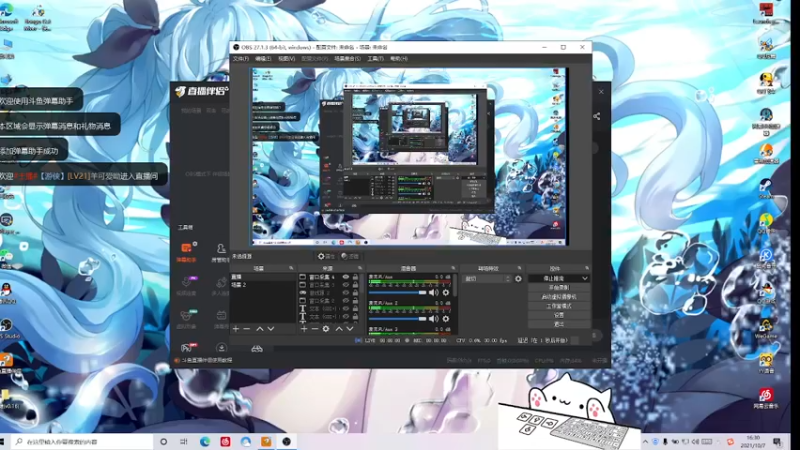Screen dimensions: 800x450
Task: Pop out the 场景 dock with header icon
Action: (x=291, y=268)
